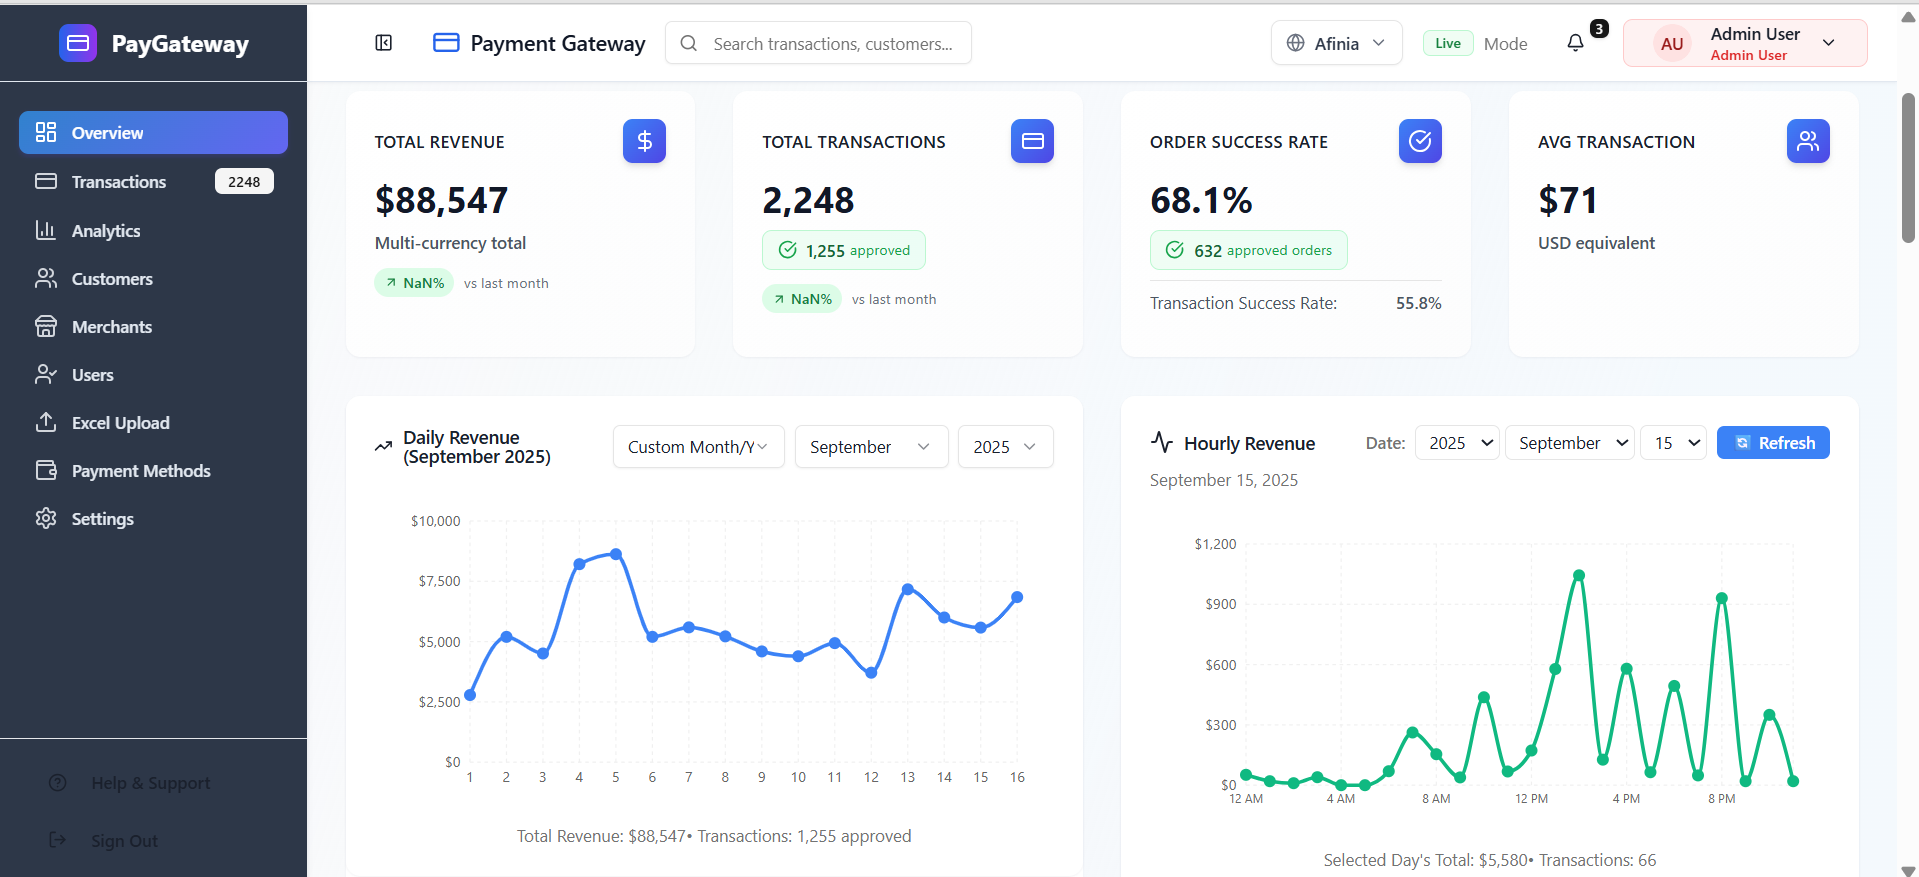Open Daily Revenue 2025 year dropdown
Viewport: 1919px width, 877px height.
click(1005, 447)
